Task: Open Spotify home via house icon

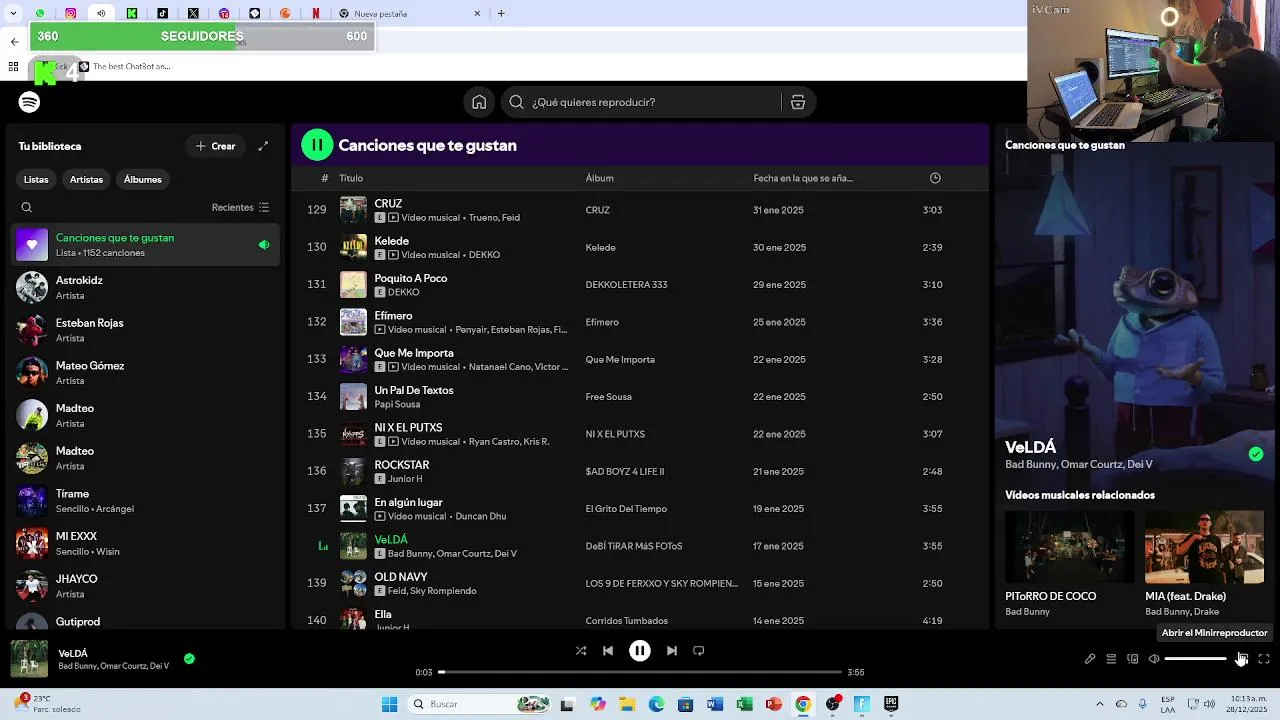Action: click(479, 102)
